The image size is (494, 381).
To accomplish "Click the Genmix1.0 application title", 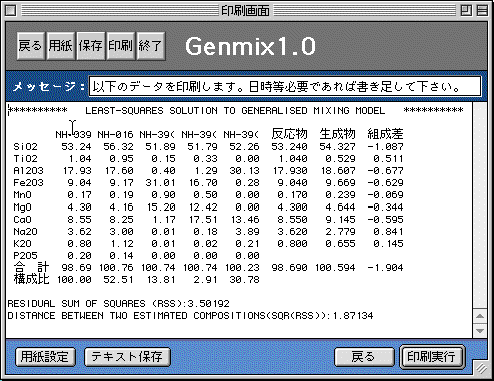I will pyautogui.click(x=251, y=46).
